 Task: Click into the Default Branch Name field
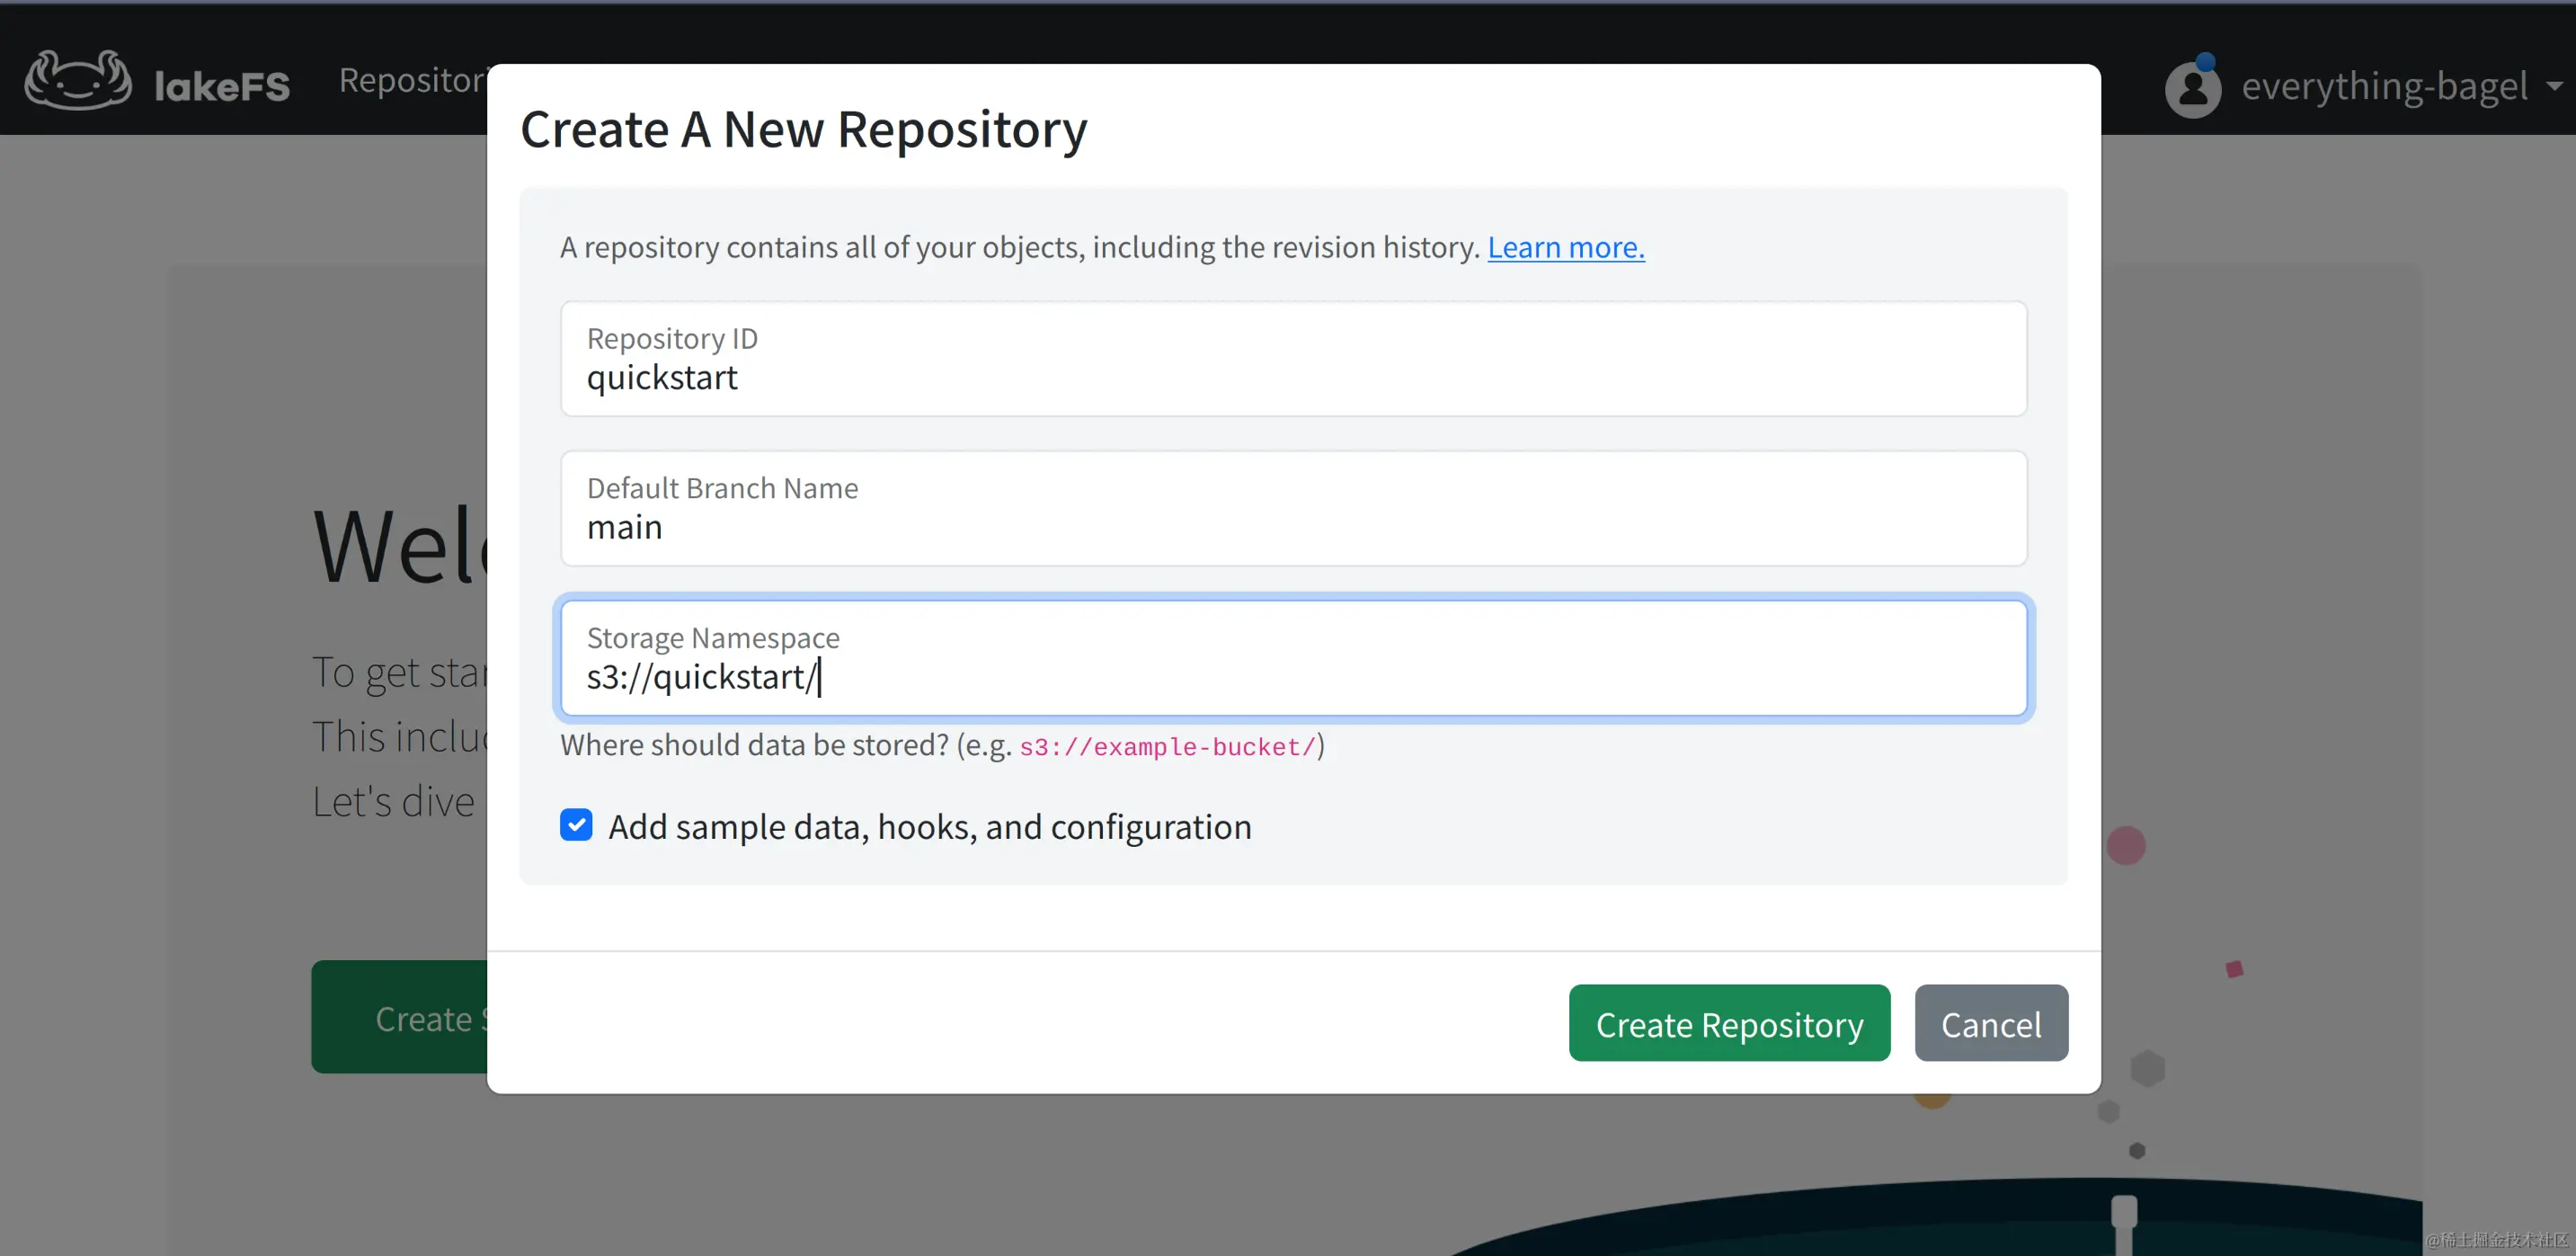point(1293,509)
